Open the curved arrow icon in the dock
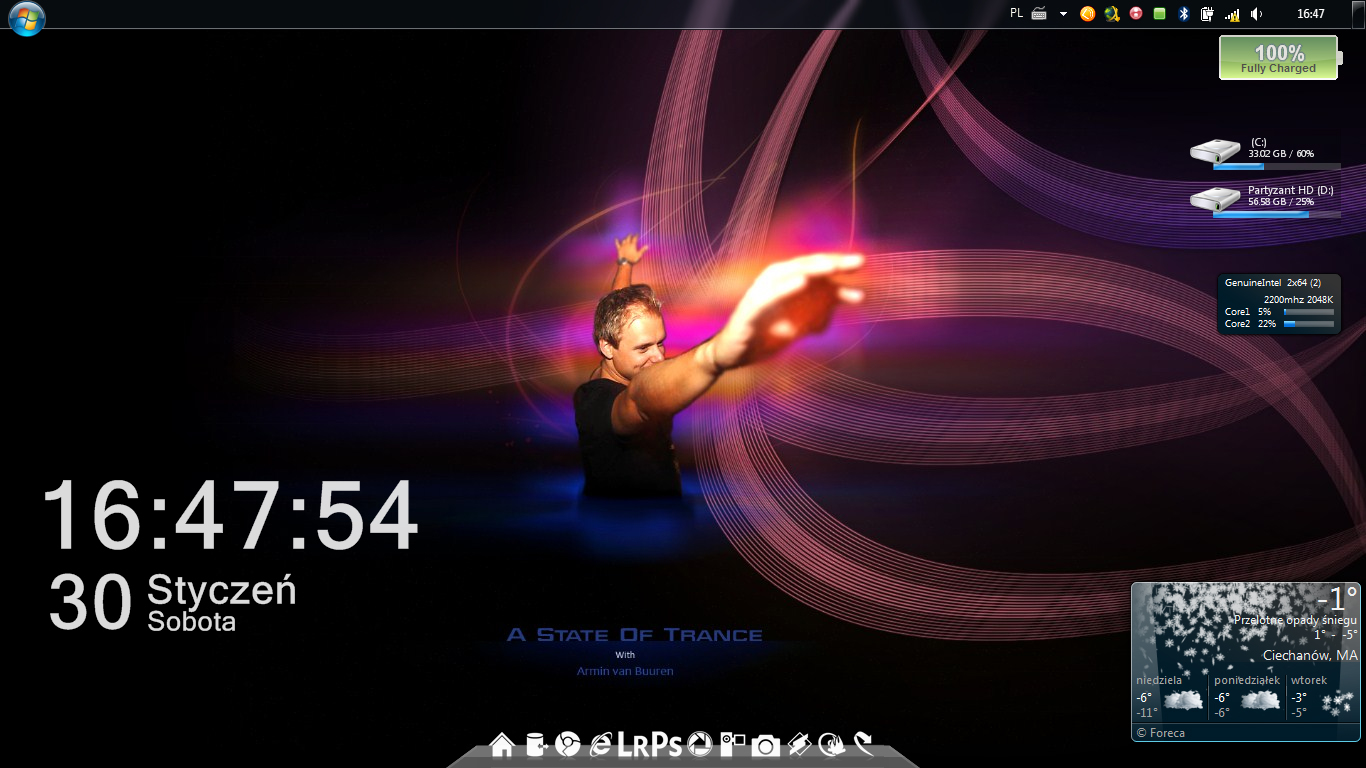Screen dimensions: 1366x768 pos(864,744)
